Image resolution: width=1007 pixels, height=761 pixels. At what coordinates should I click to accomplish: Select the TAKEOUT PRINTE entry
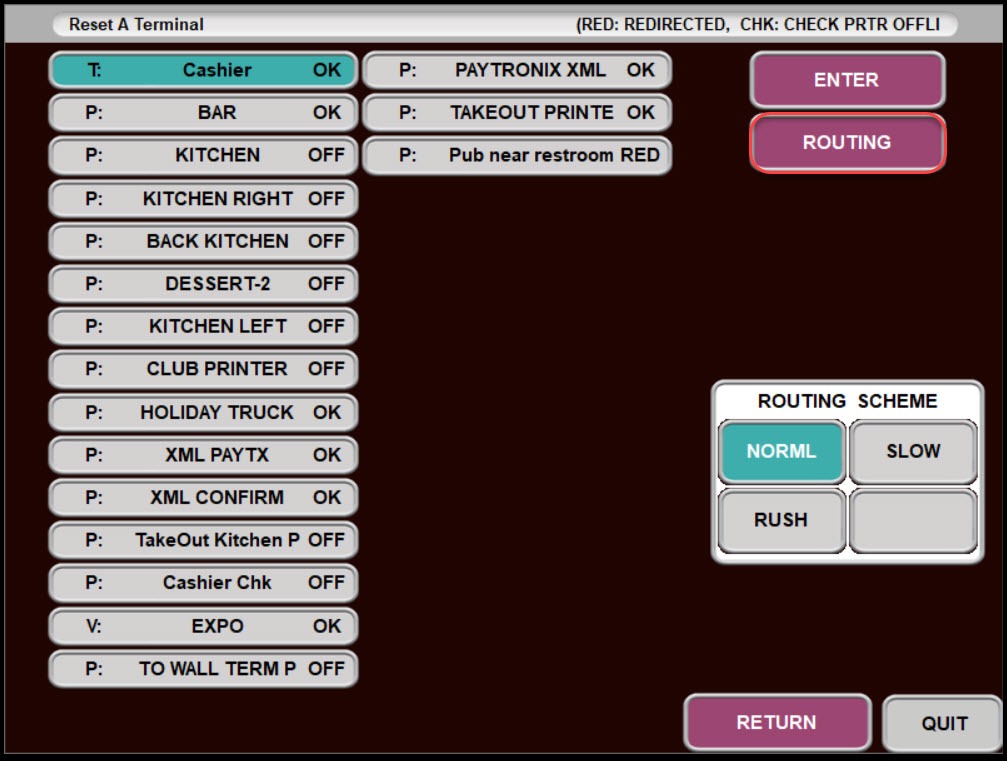517,113
